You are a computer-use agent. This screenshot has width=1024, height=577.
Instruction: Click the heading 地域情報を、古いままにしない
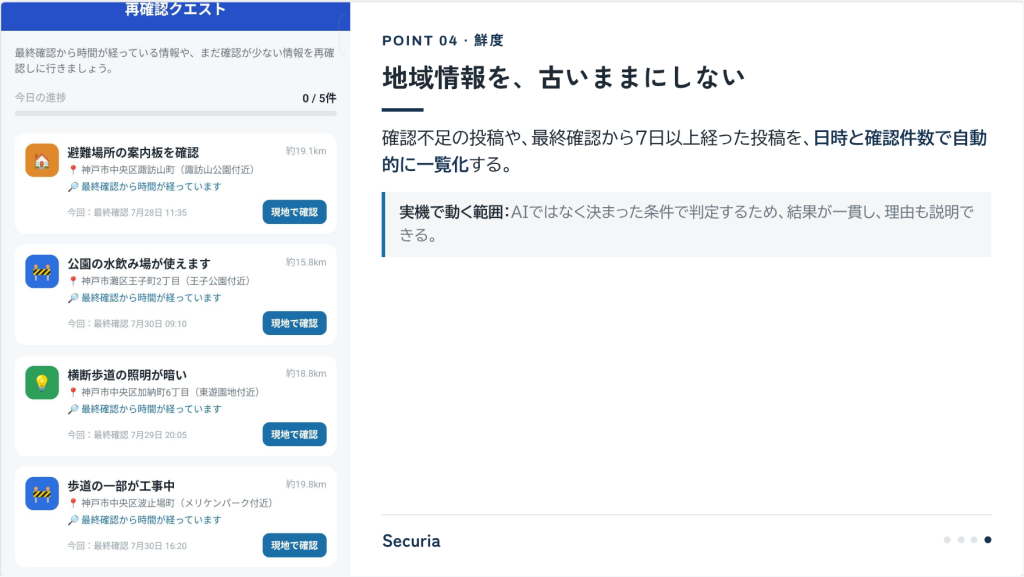(x=563, y=78)
